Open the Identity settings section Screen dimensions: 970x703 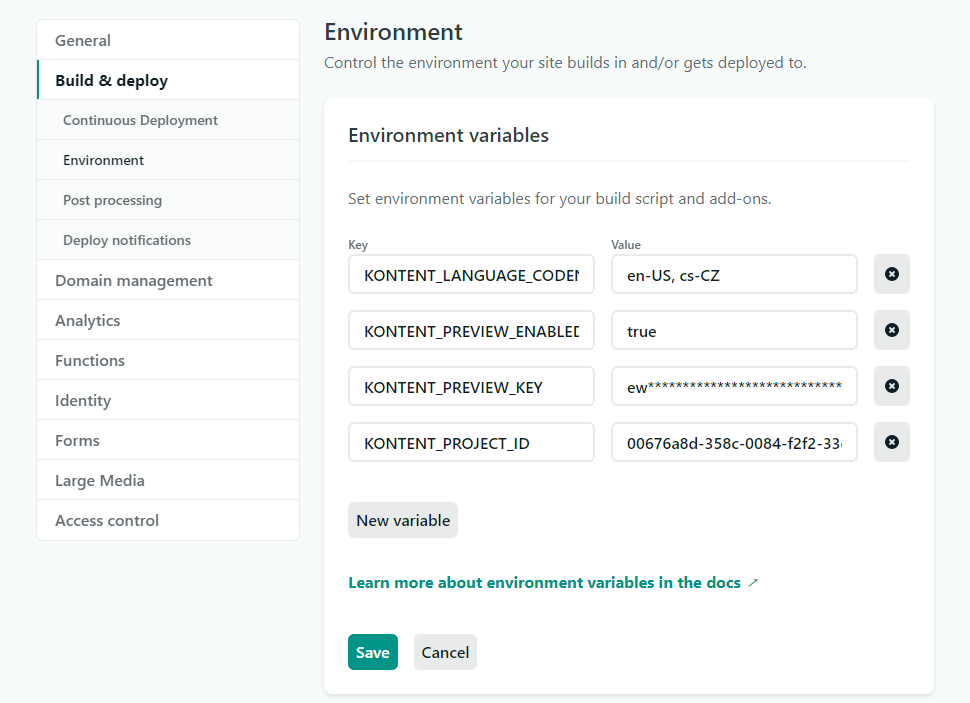(x=82, y=400)
